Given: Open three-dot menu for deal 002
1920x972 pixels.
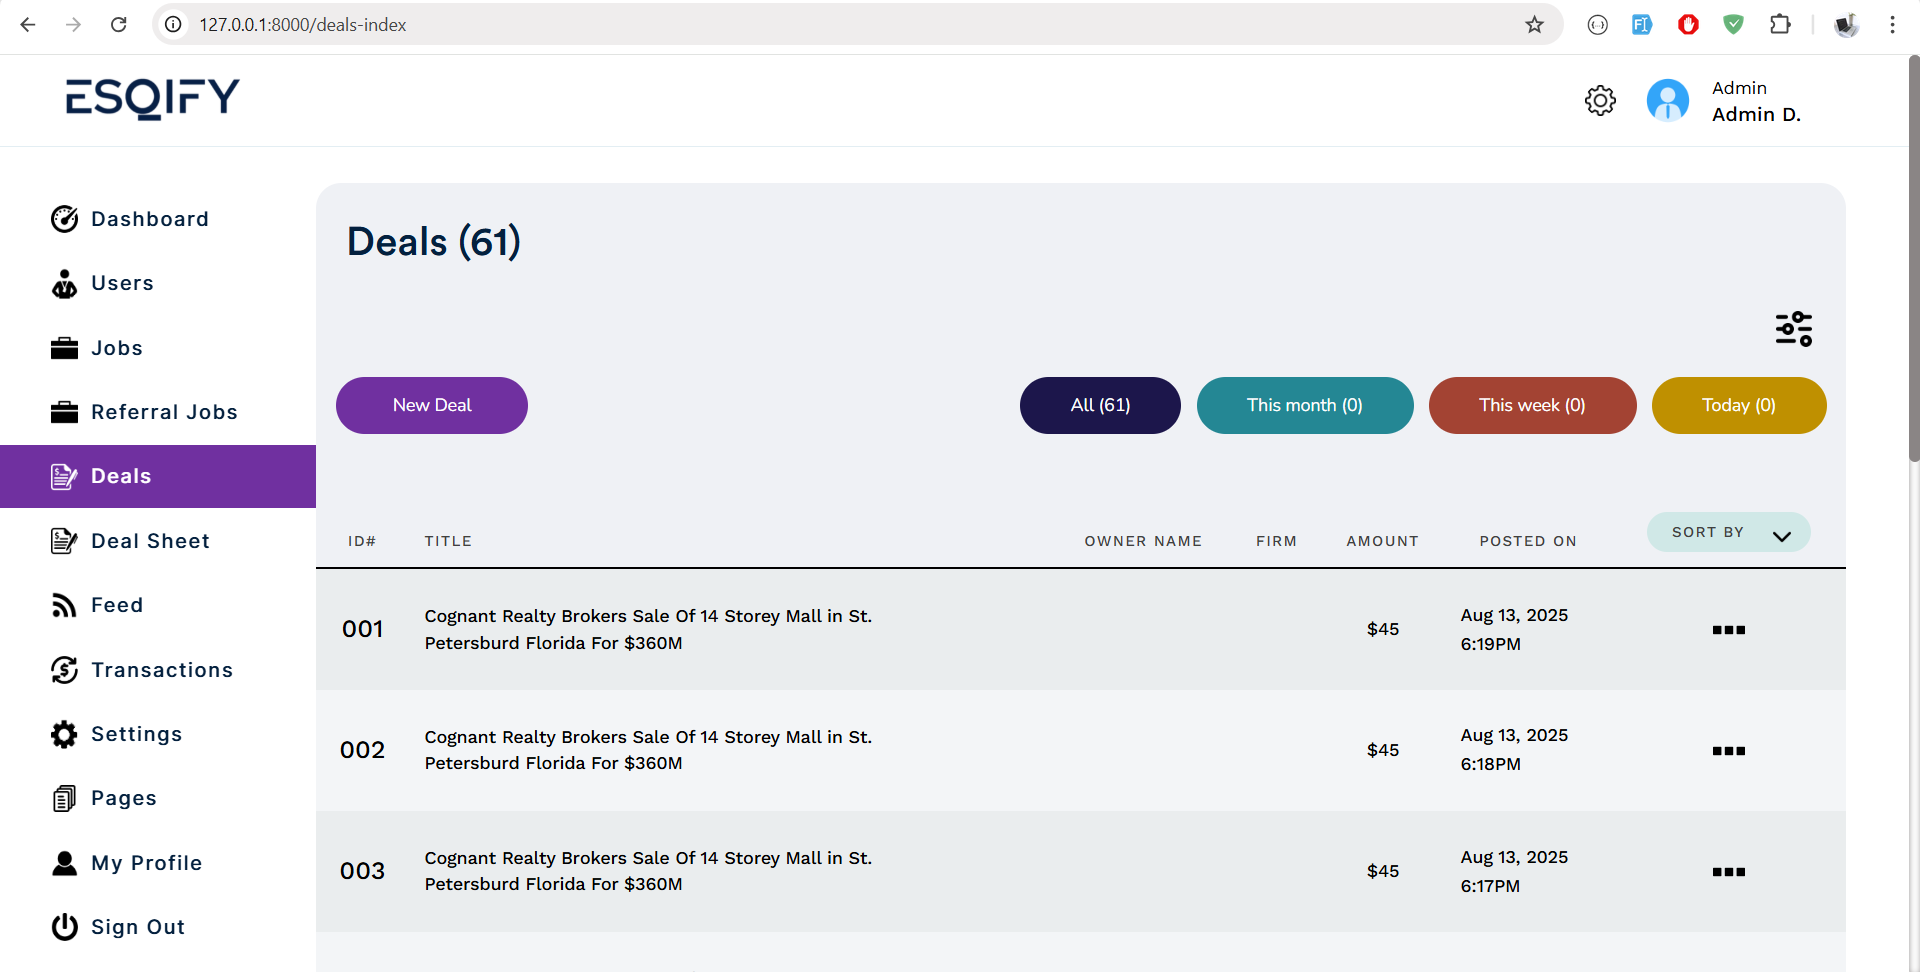Looking at the screenshot, I should click(1728, 751).
